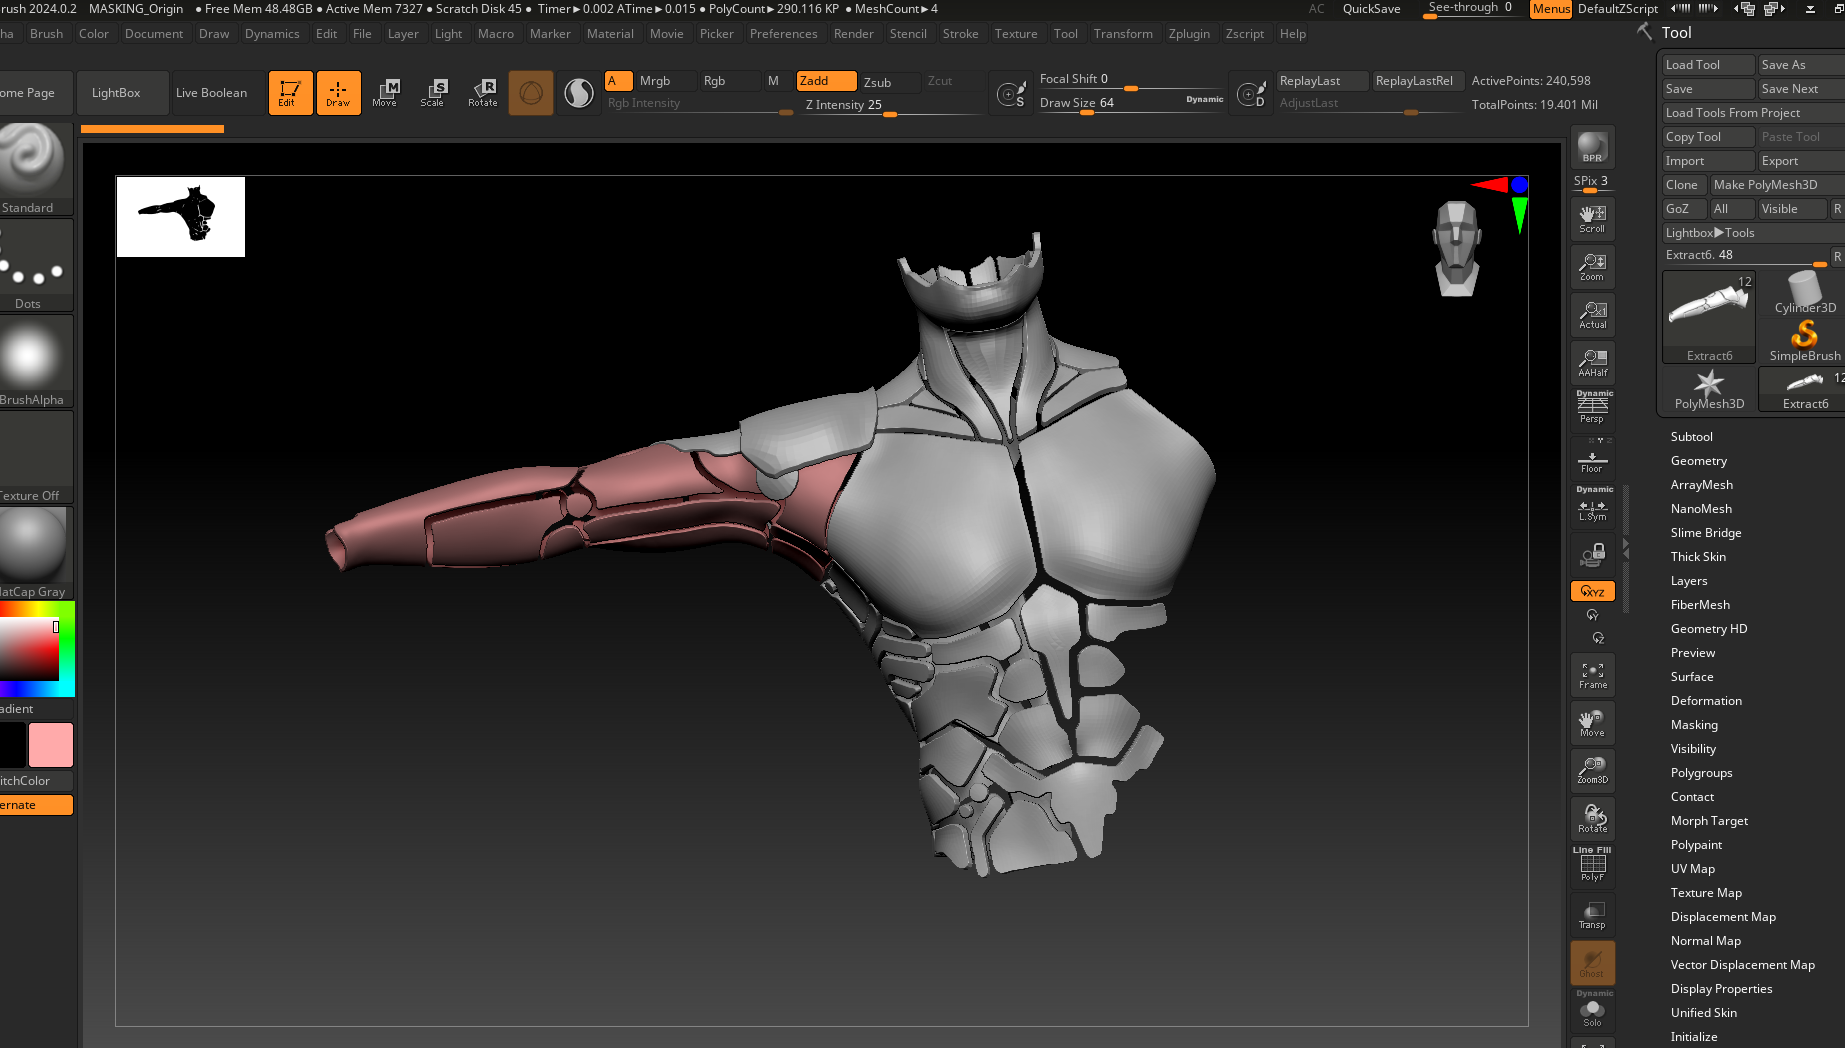Expand the UV Map section
The image size is (1845, 1048).
(1692, 869)
